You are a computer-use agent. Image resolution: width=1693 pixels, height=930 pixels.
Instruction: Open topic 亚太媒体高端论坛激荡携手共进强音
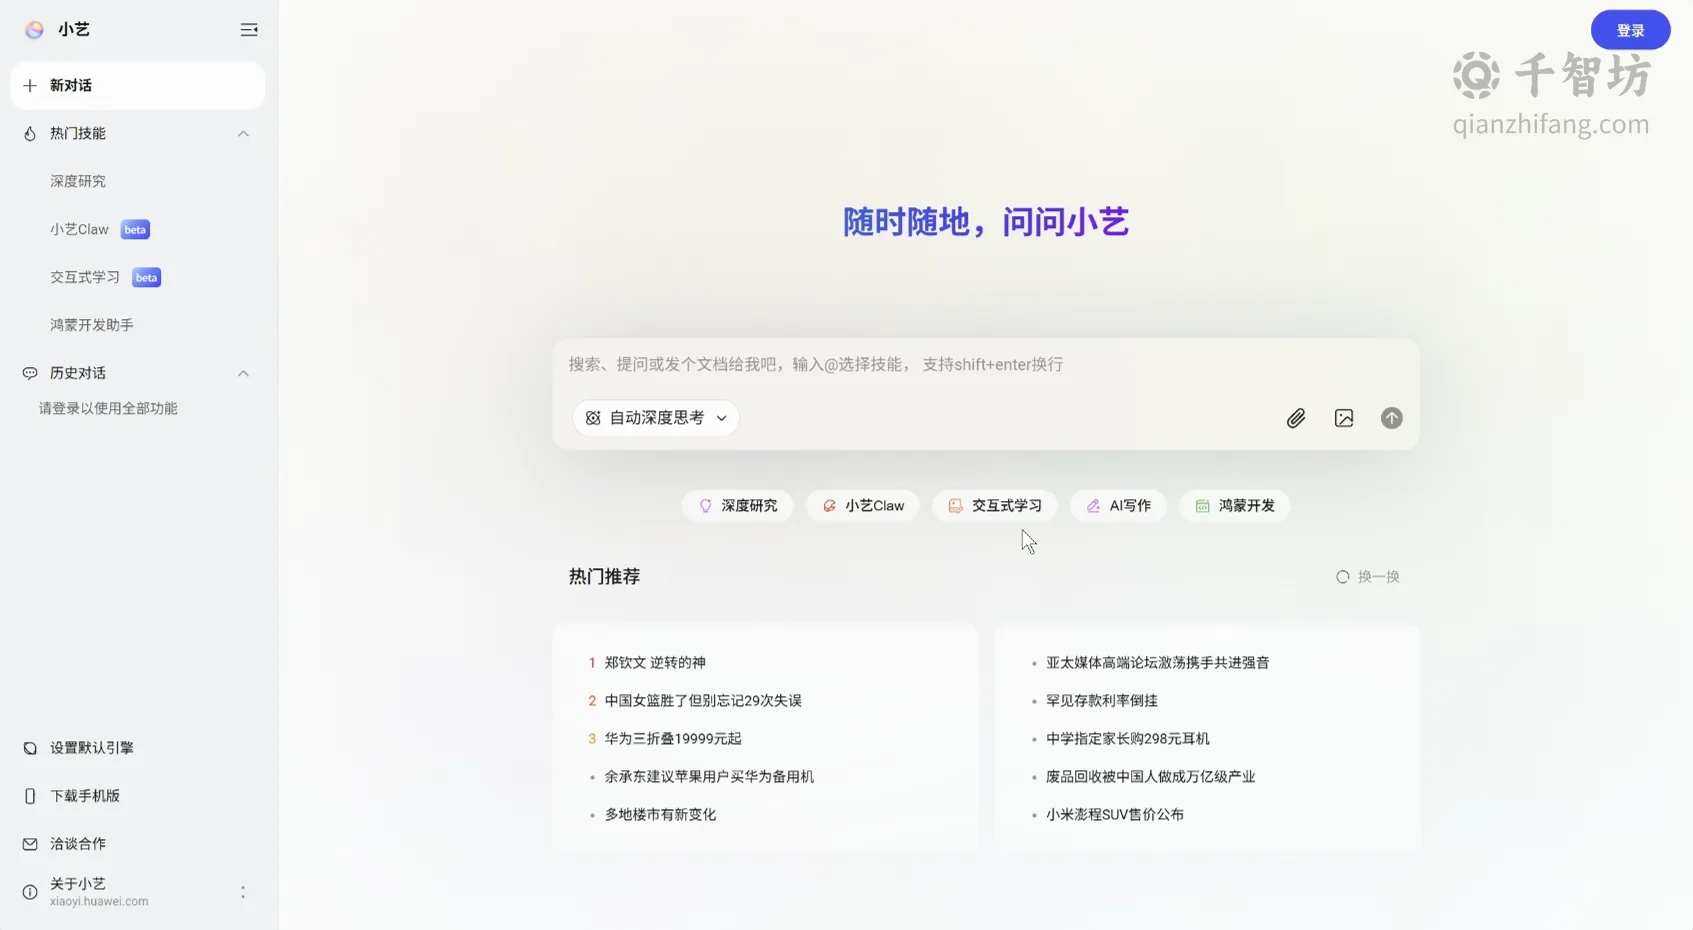[1157, 663]
